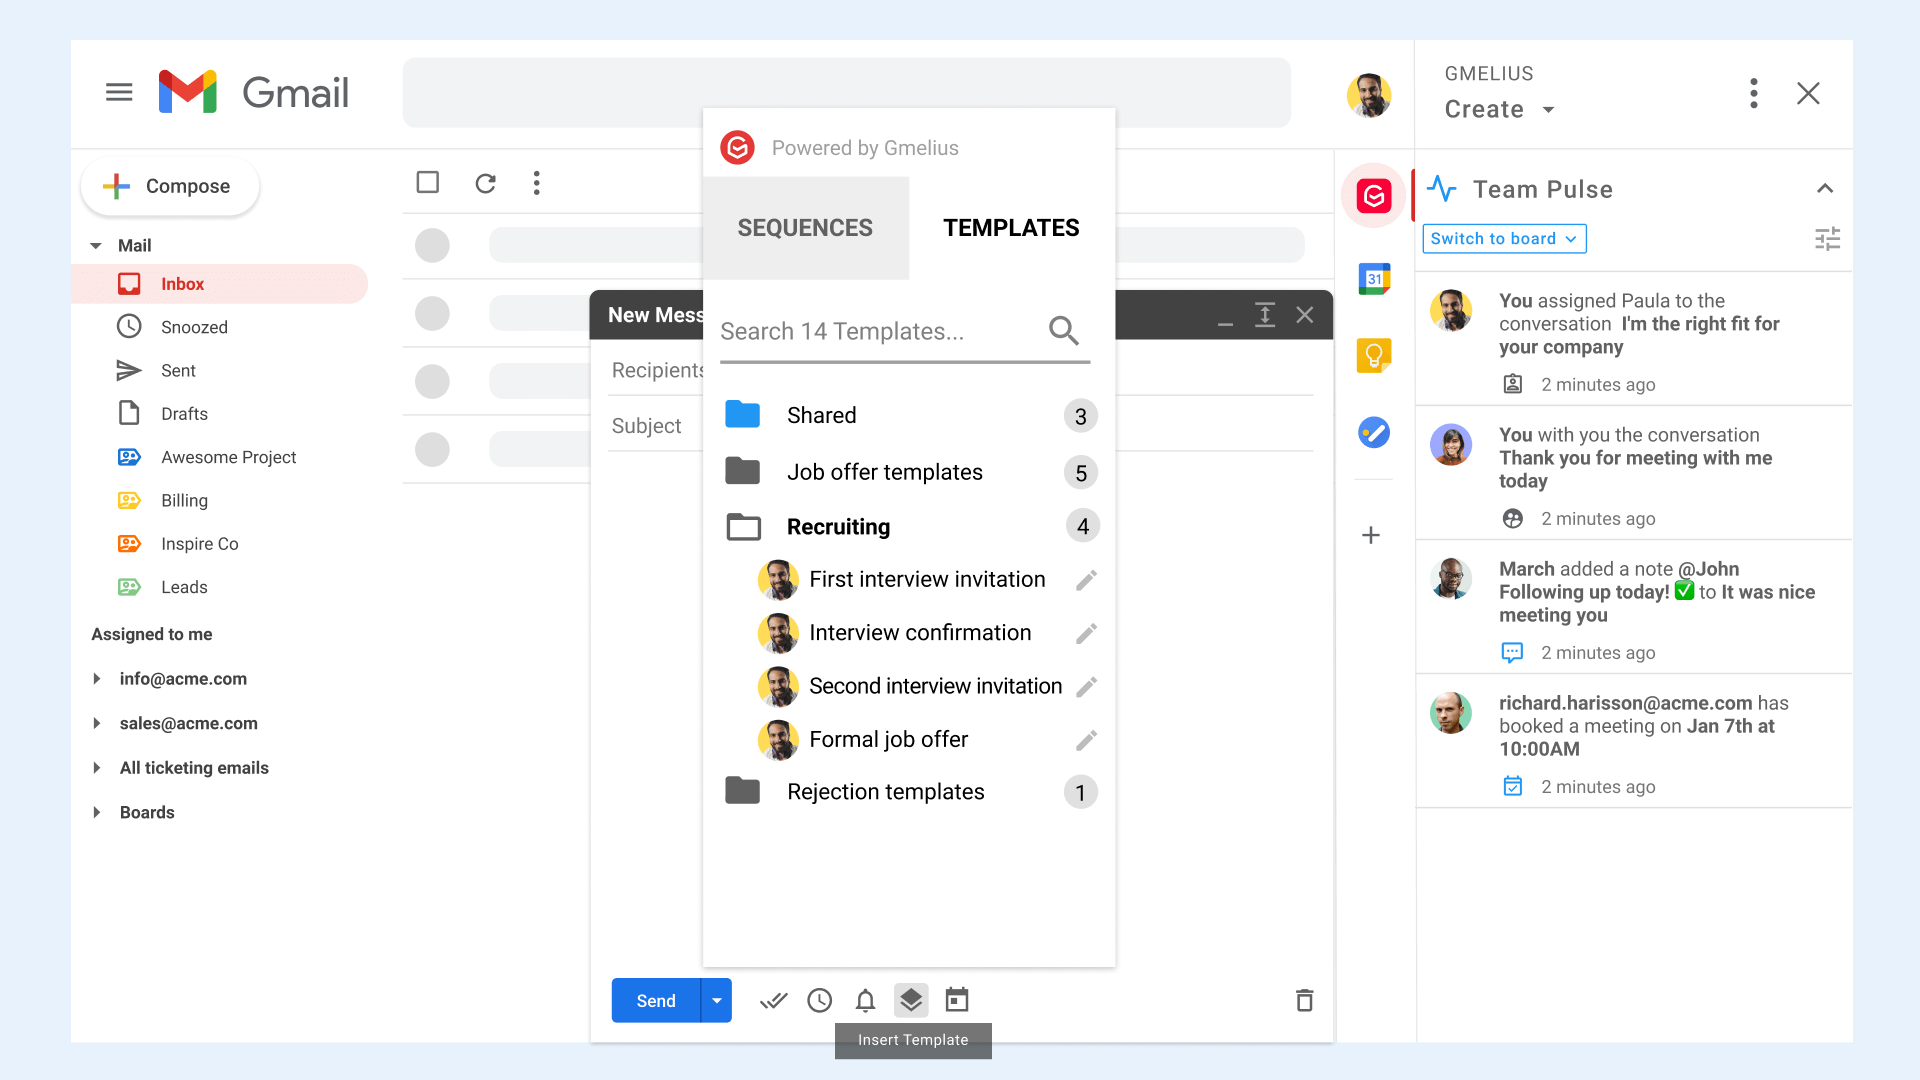Open the Switch to board dropdown
This screenshot has height=1080, width=1920.
point(1503,239)
